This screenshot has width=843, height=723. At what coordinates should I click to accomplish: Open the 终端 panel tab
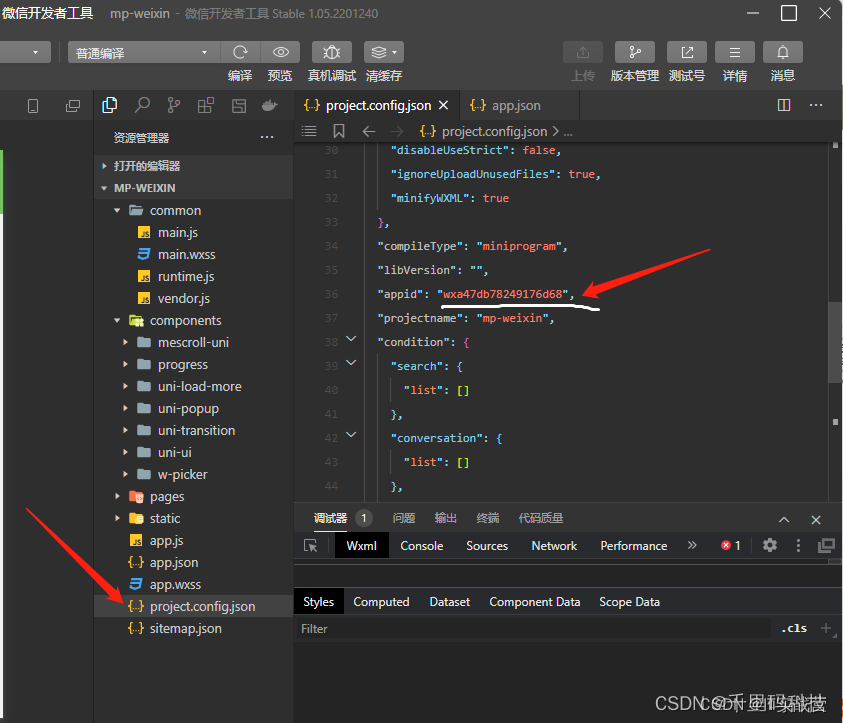pyautogui.click(x=488, y=518)
